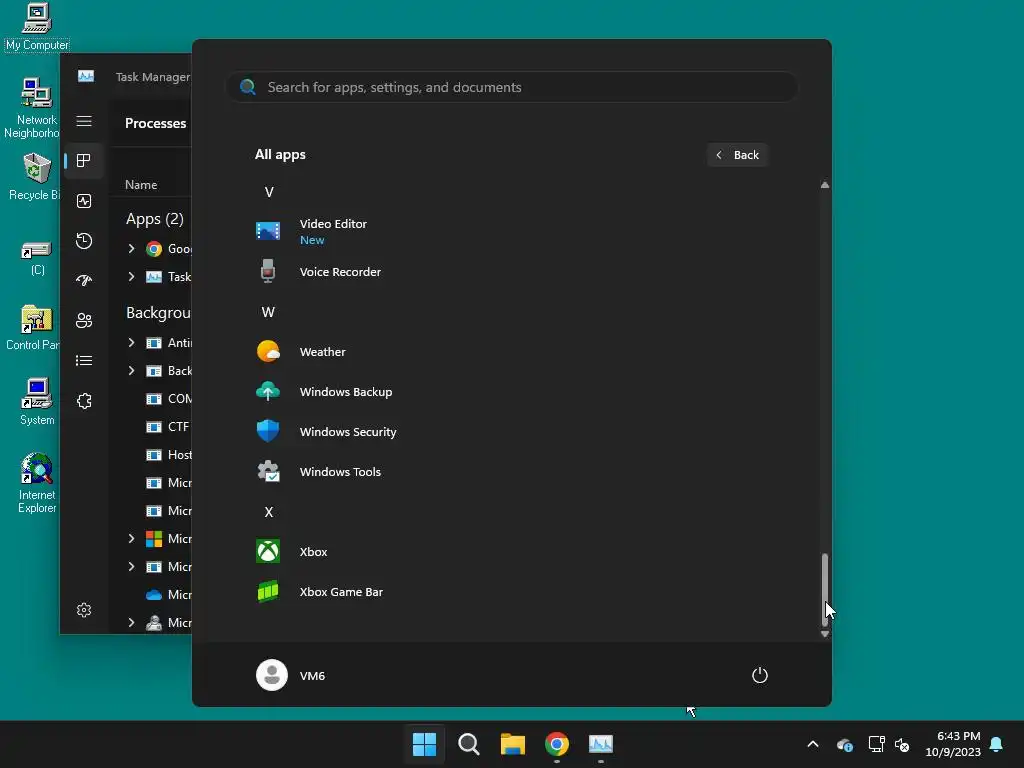
Task: Open Startup apps page in Task Manager
Action: 84,281
